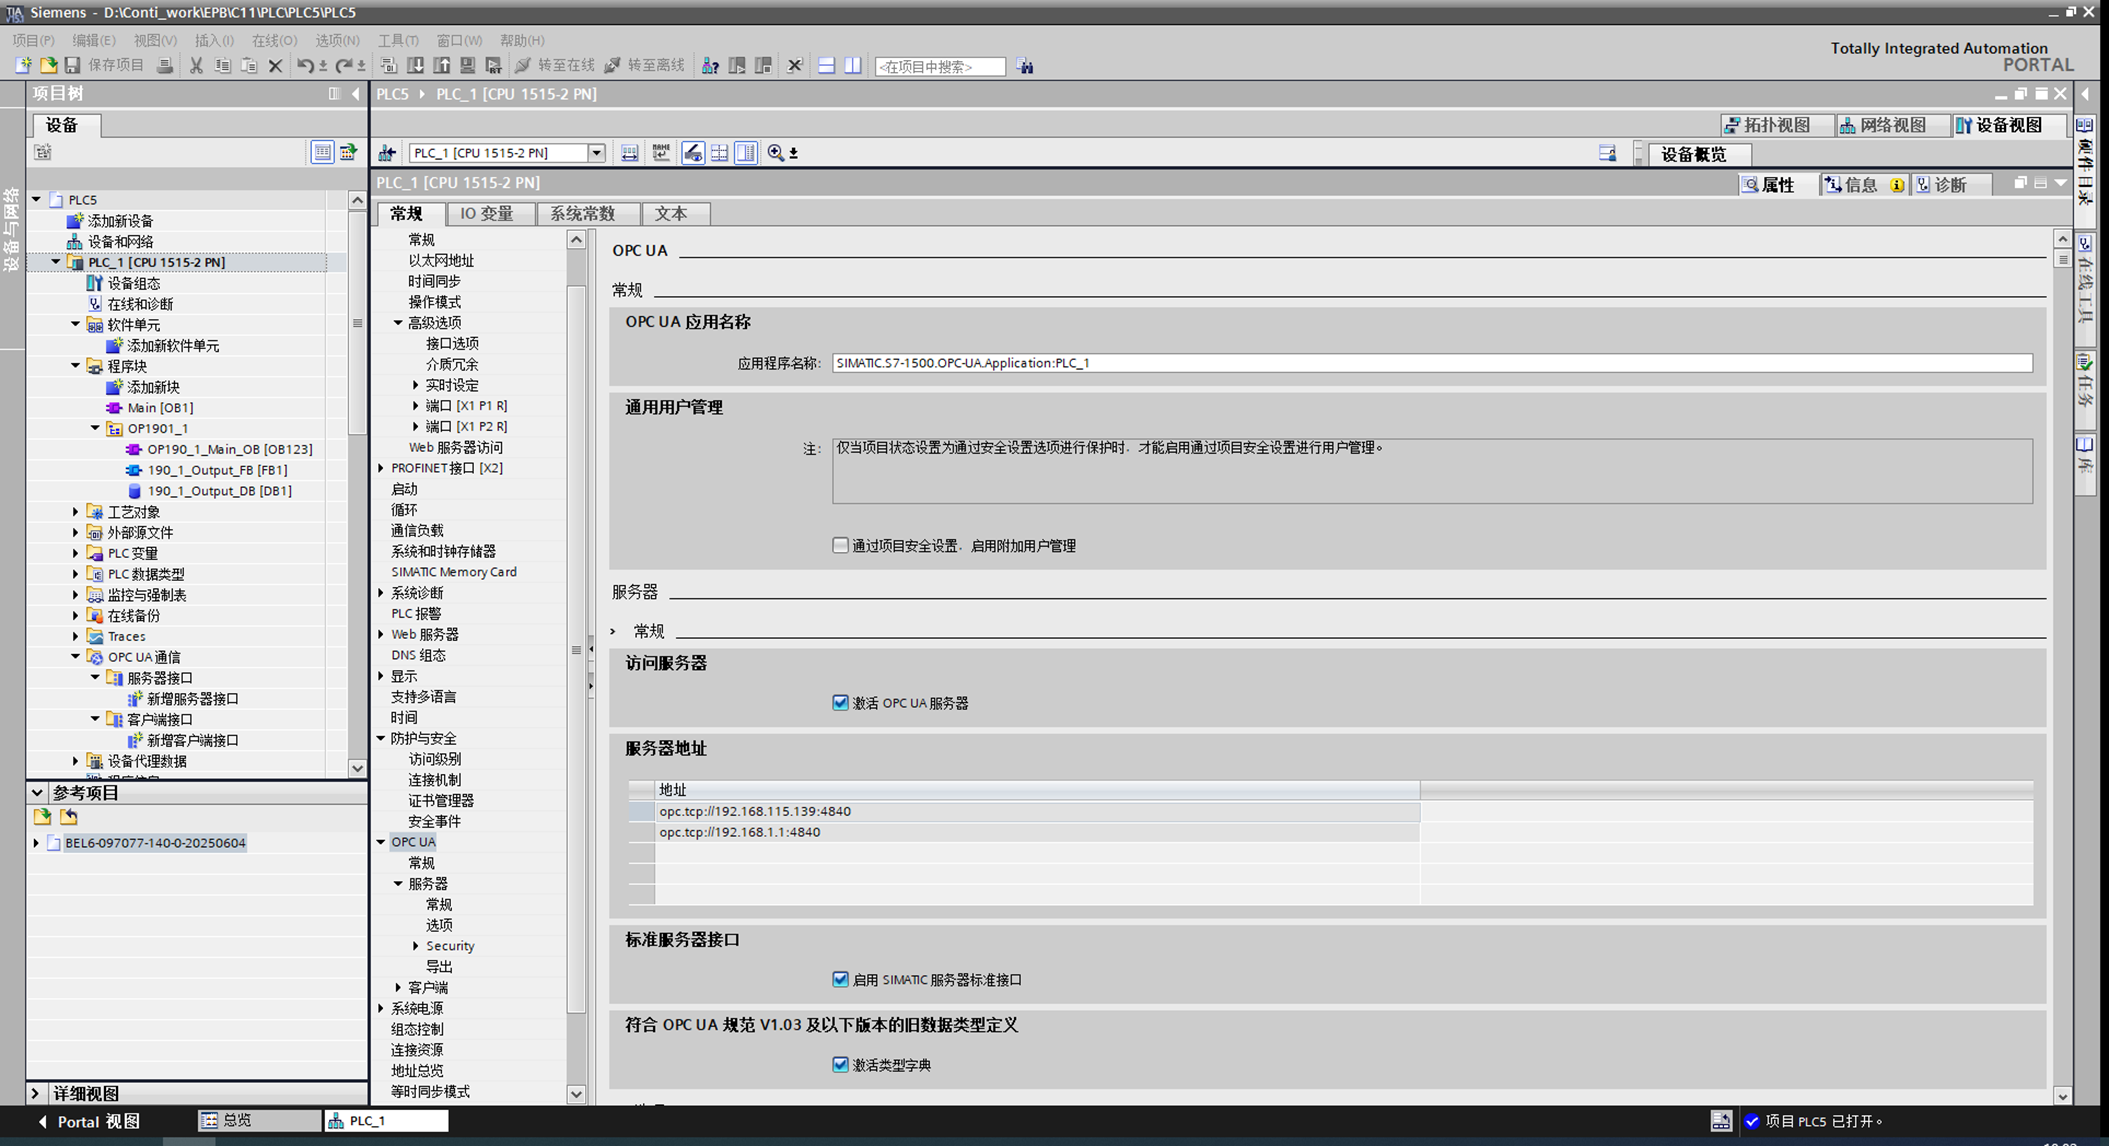Switch to the IO 变量 tab
Image resolution: width=2109 pixels, height=1146 pixels.
point(486,214)
